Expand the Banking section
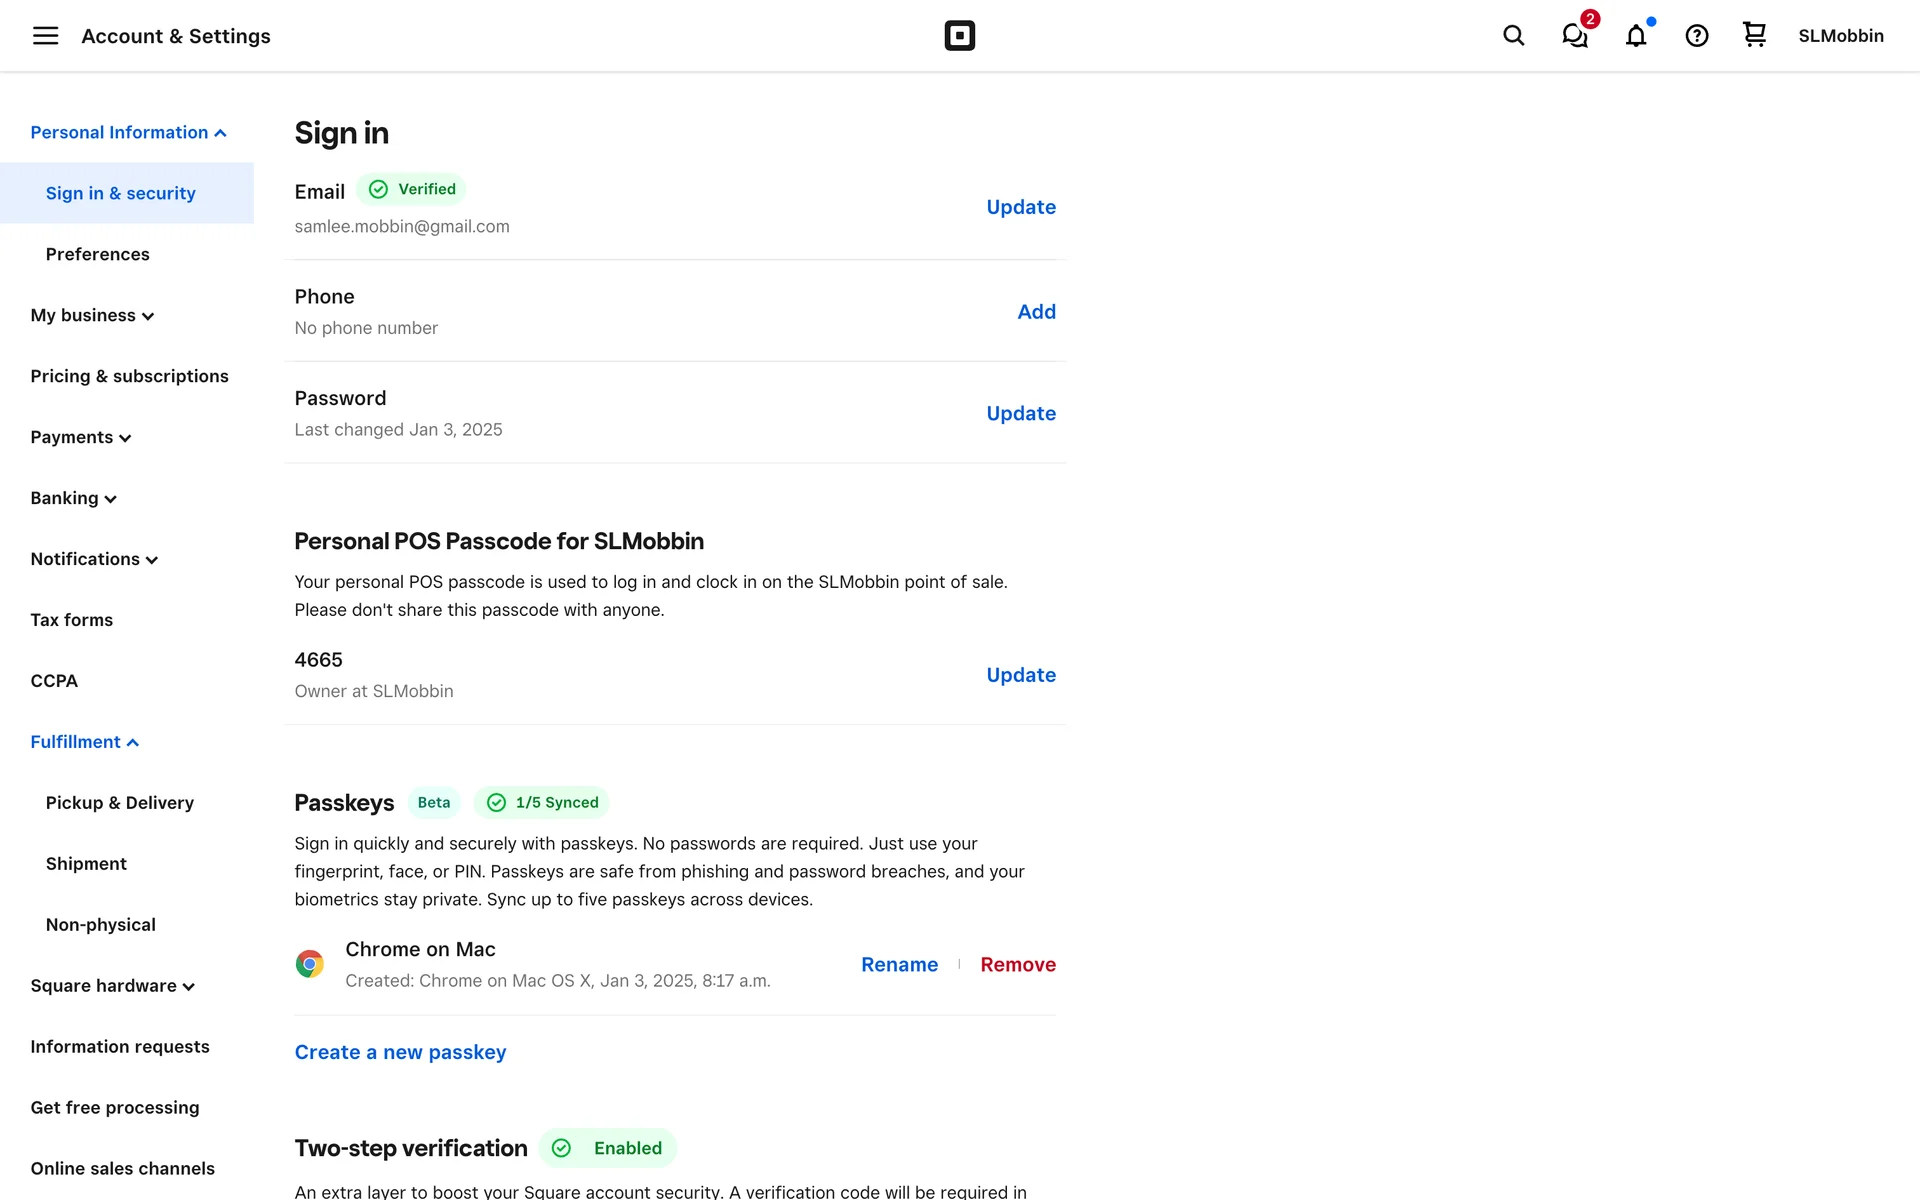1920x1200 pixels. click(73, 499)
